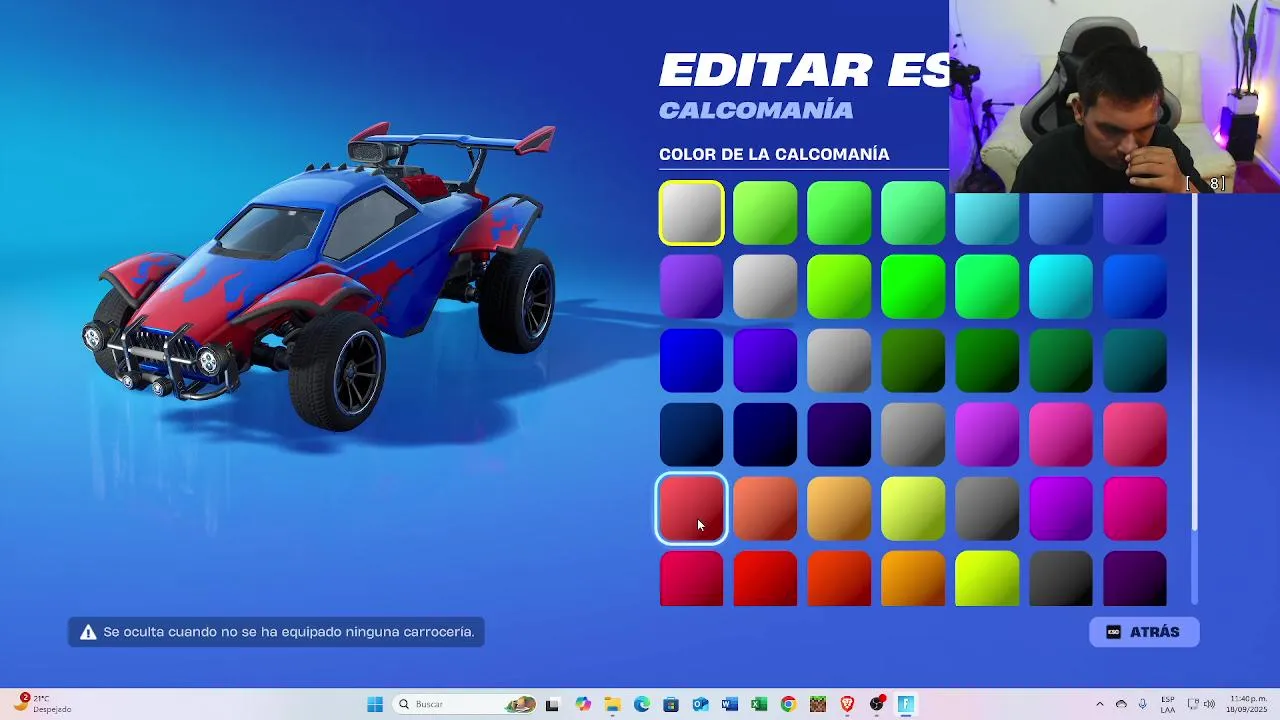
Task: Choose the charcoal black swatch
Action: pyautogui.click(x=1061, y=579)
